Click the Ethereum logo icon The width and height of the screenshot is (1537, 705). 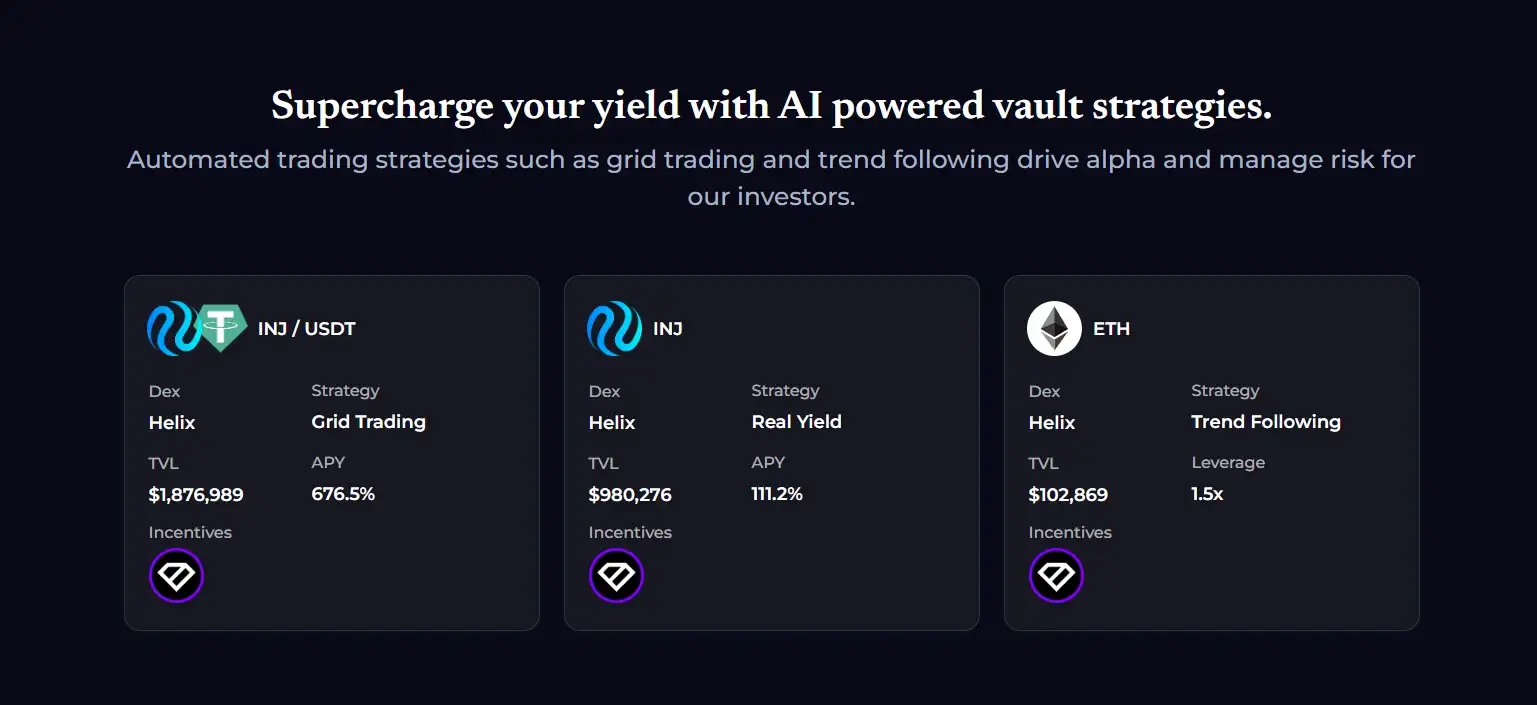pyautogui.click(x=1054, y=328)
